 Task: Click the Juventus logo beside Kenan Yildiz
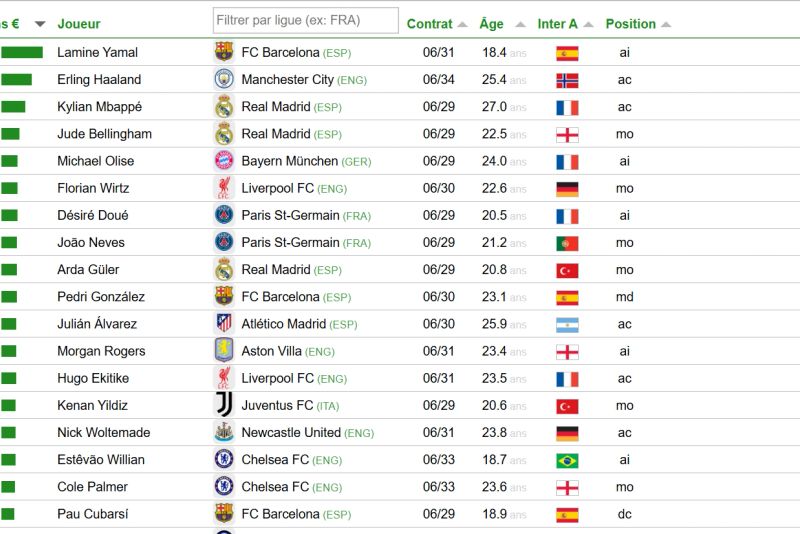(x=223, y=405)
